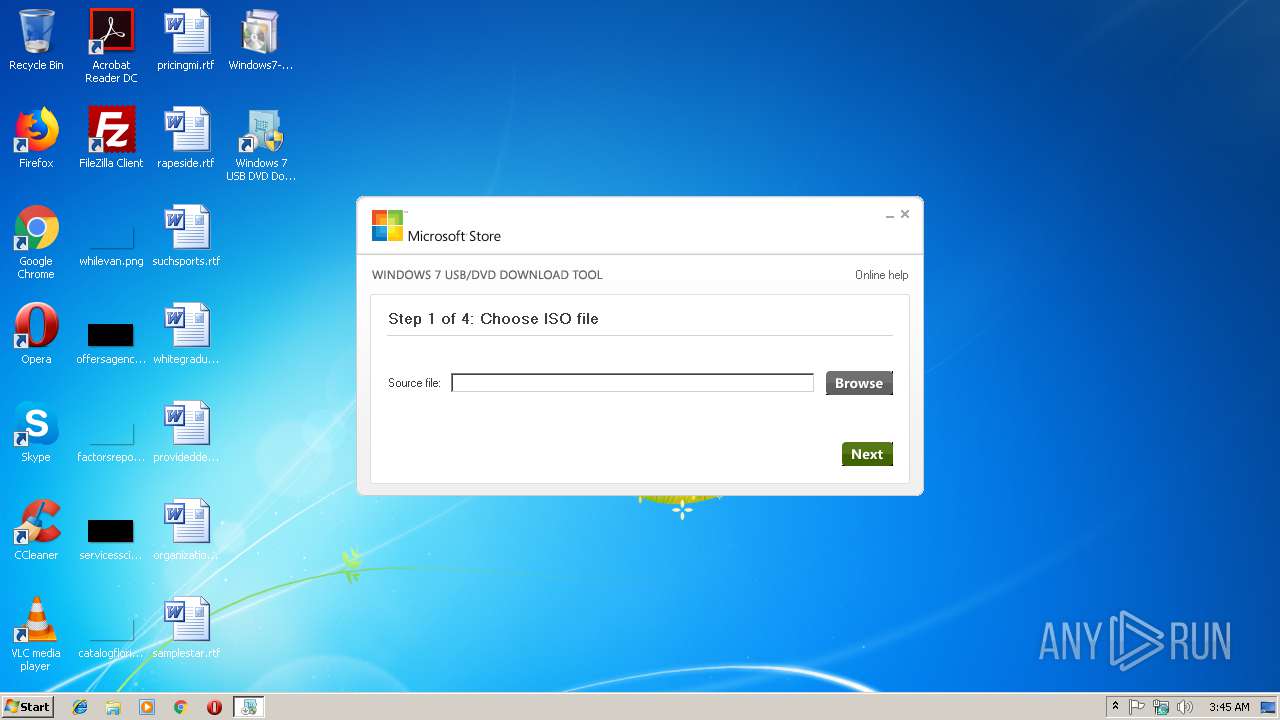Open the Recycle Bin desktop icon
The height and width of the screenshot is (720, 1280).
coord(36,40)
